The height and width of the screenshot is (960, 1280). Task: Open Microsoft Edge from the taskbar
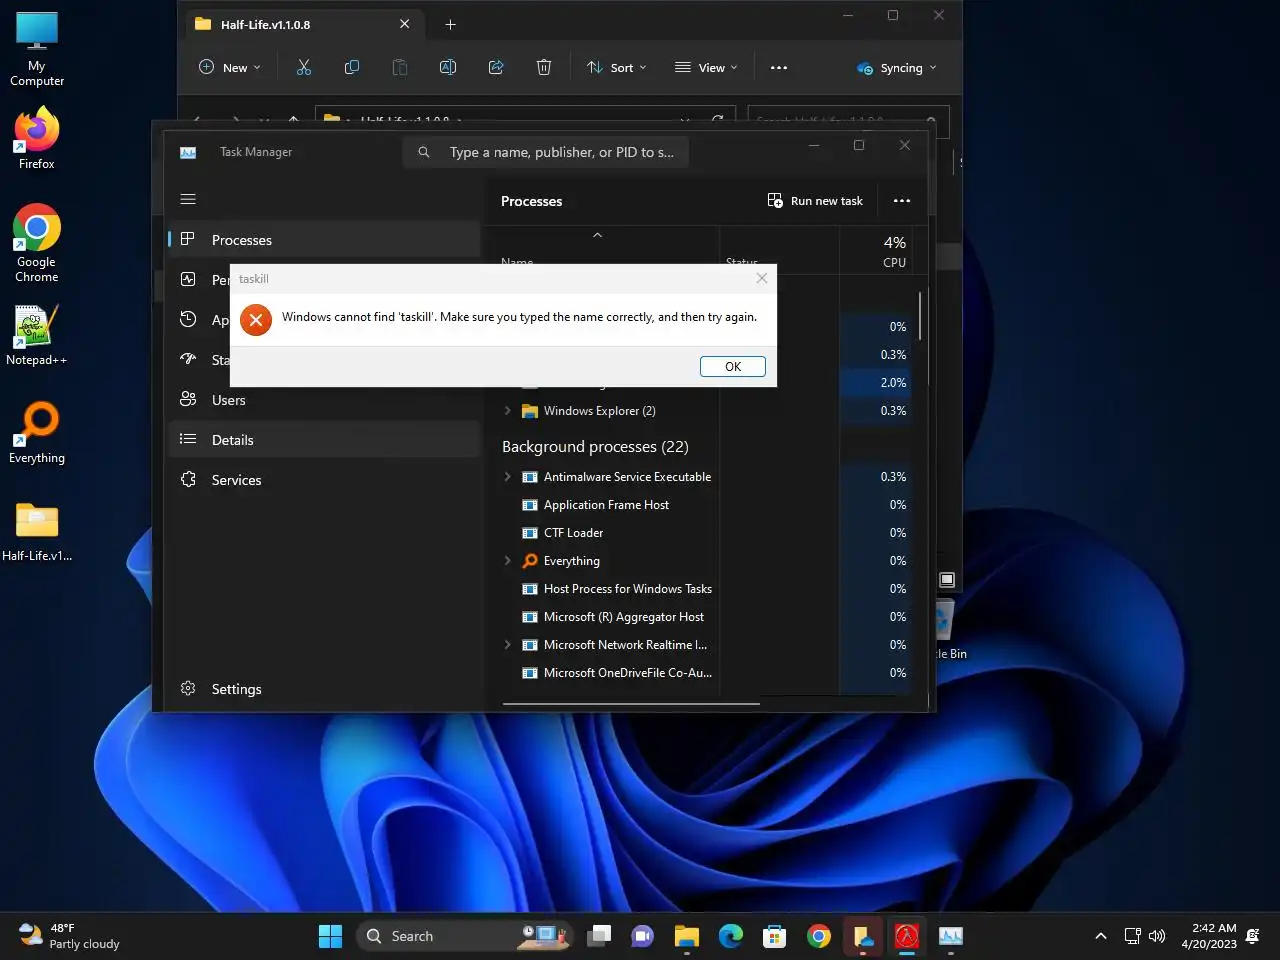(731, 936)
